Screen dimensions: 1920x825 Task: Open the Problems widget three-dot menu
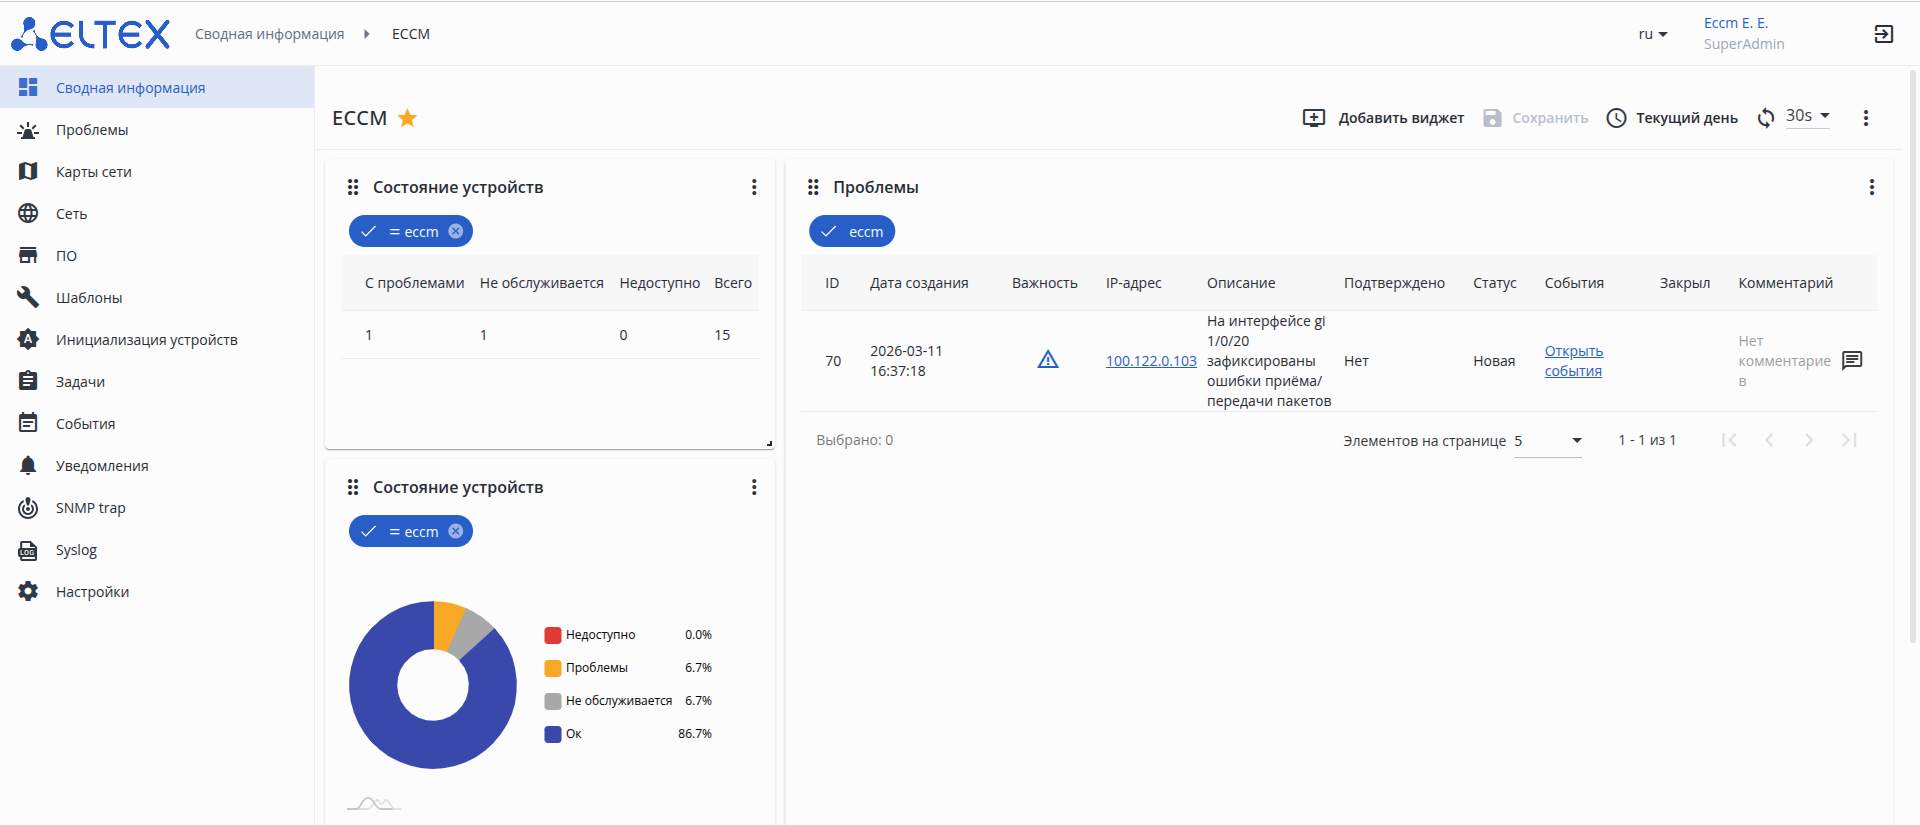point(1871,187)
